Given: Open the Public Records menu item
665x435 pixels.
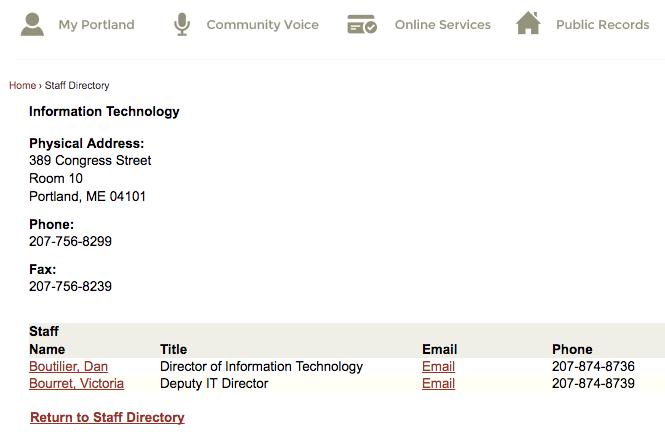Looking at the screenshot, I should click(602, 25).
